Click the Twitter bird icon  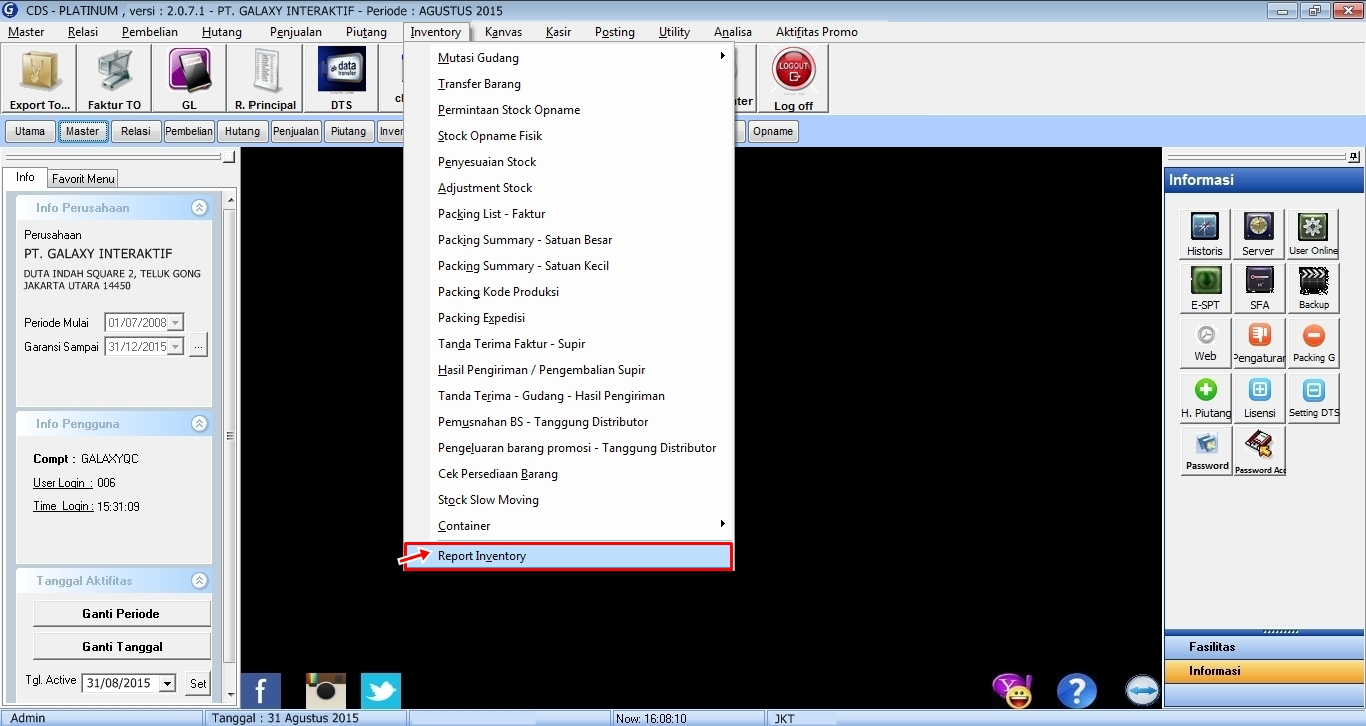click(x=381, y=691)
